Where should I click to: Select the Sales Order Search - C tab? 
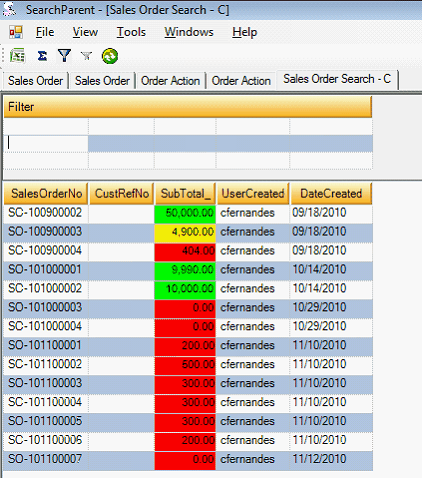pos(337,79)
